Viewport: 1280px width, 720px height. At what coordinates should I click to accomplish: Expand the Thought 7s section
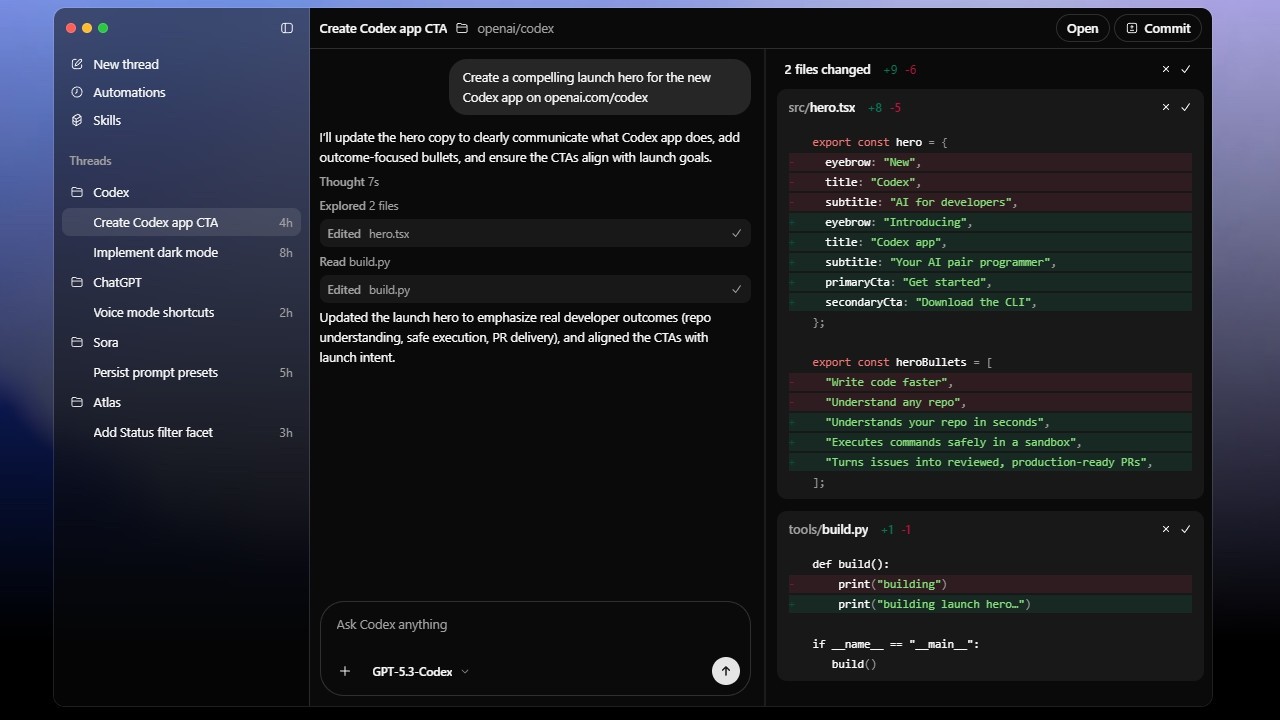(x=349, y=182)
